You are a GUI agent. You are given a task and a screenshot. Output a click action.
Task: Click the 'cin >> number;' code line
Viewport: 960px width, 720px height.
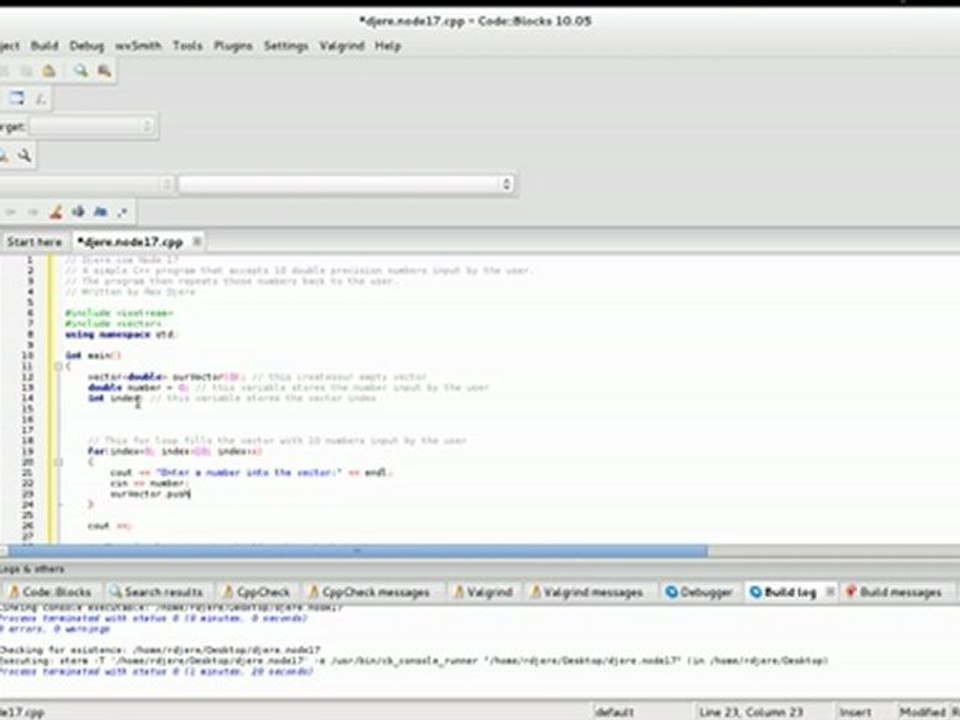(148, 483)
